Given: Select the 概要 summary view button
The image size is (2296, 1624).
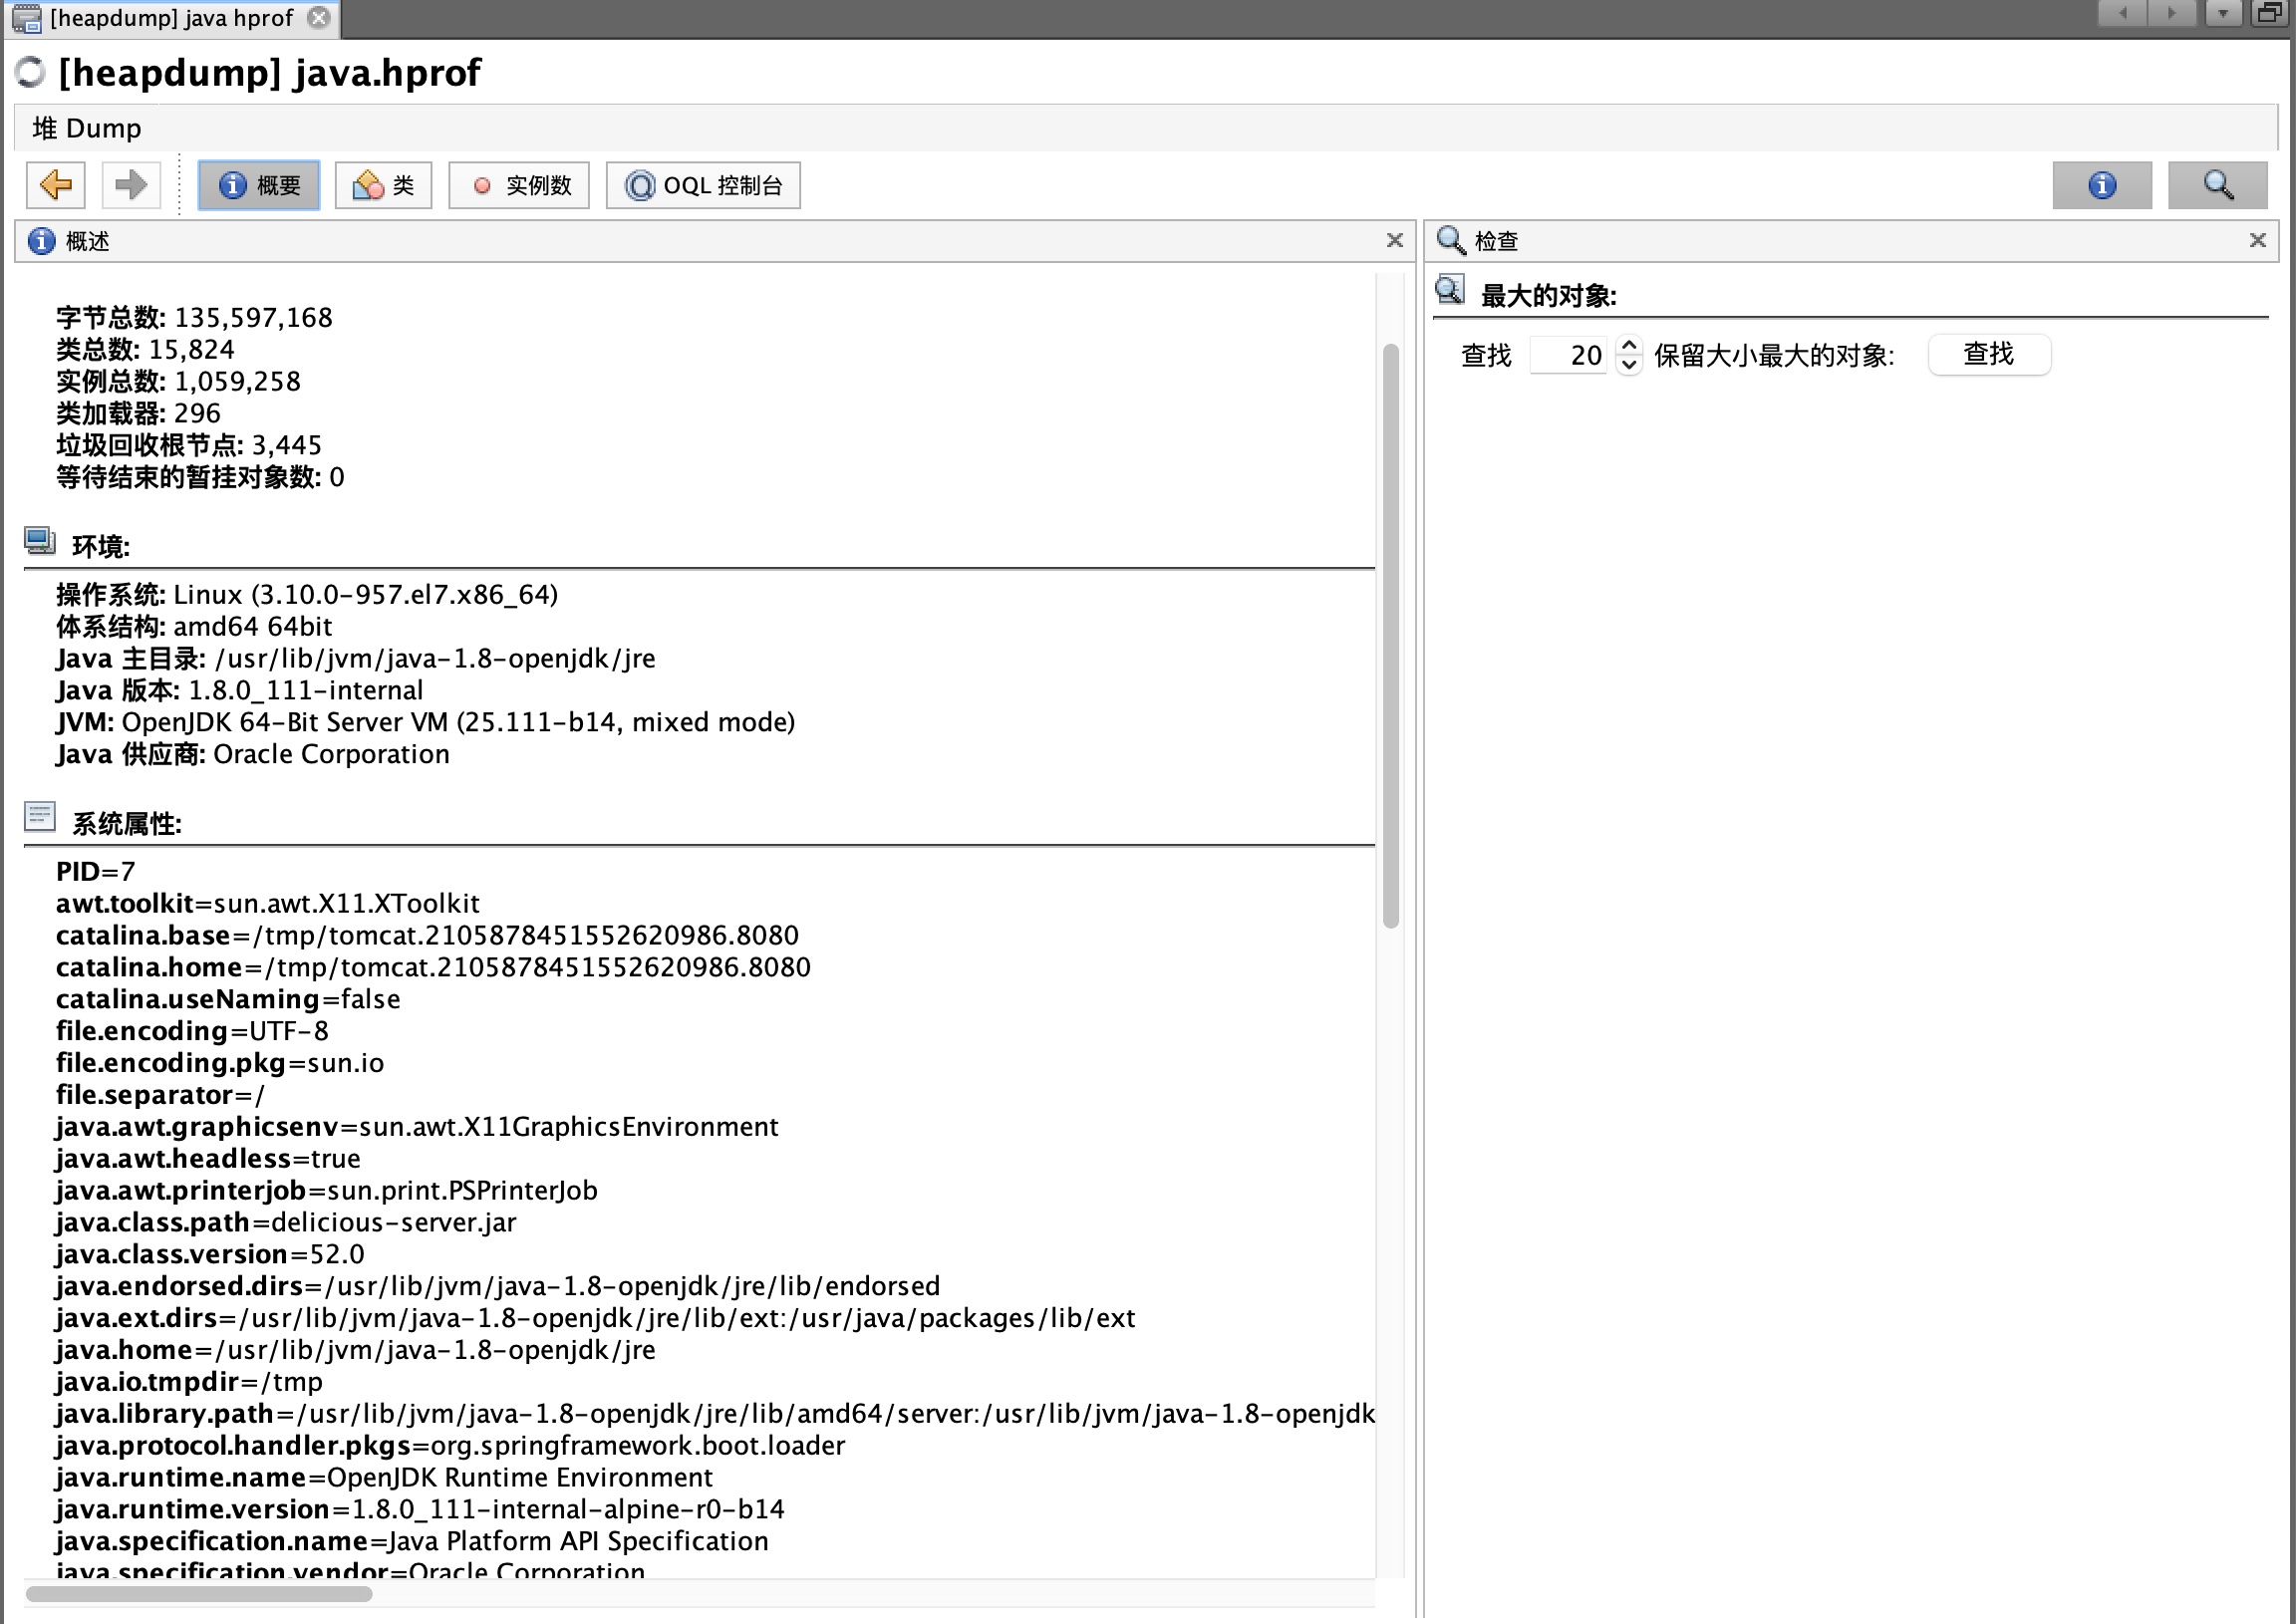Looking at the screenshot, I should click(x=259, y=185).
